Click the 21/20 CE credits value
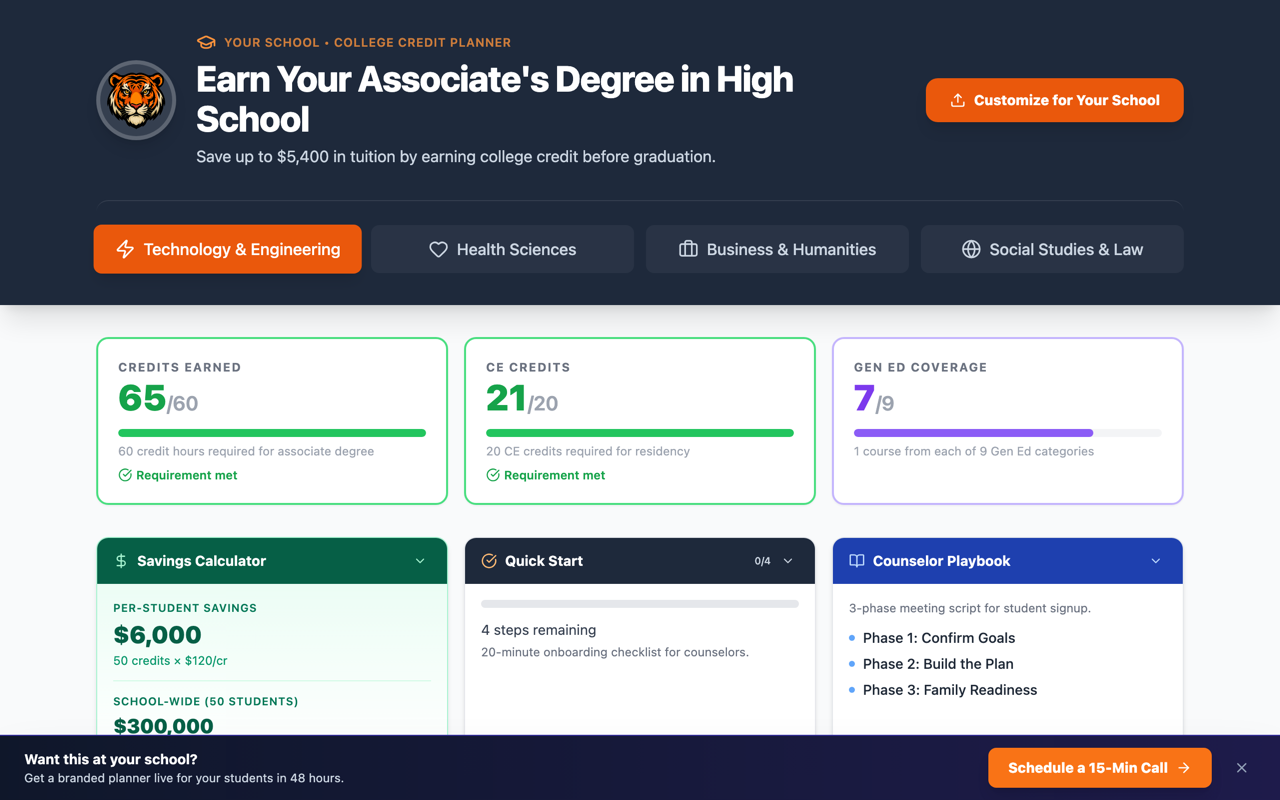Image resolution: width=1280 pixels, height=800 pixels. [522, 399]
